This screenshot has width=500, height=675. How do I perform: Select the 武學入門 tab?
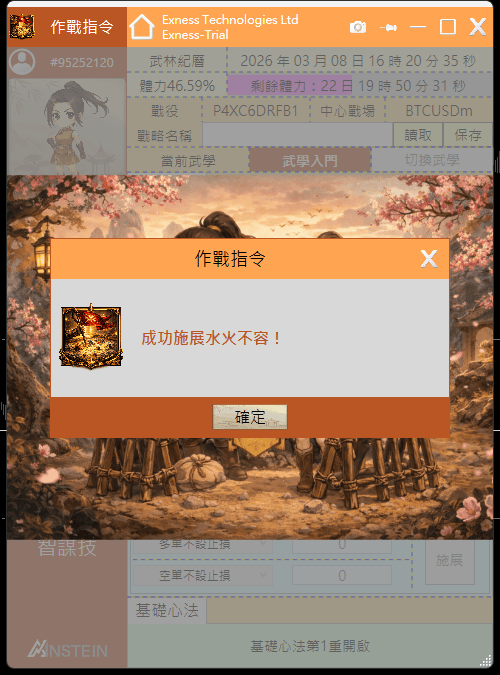pyautogui.click(x=310, y=161)
